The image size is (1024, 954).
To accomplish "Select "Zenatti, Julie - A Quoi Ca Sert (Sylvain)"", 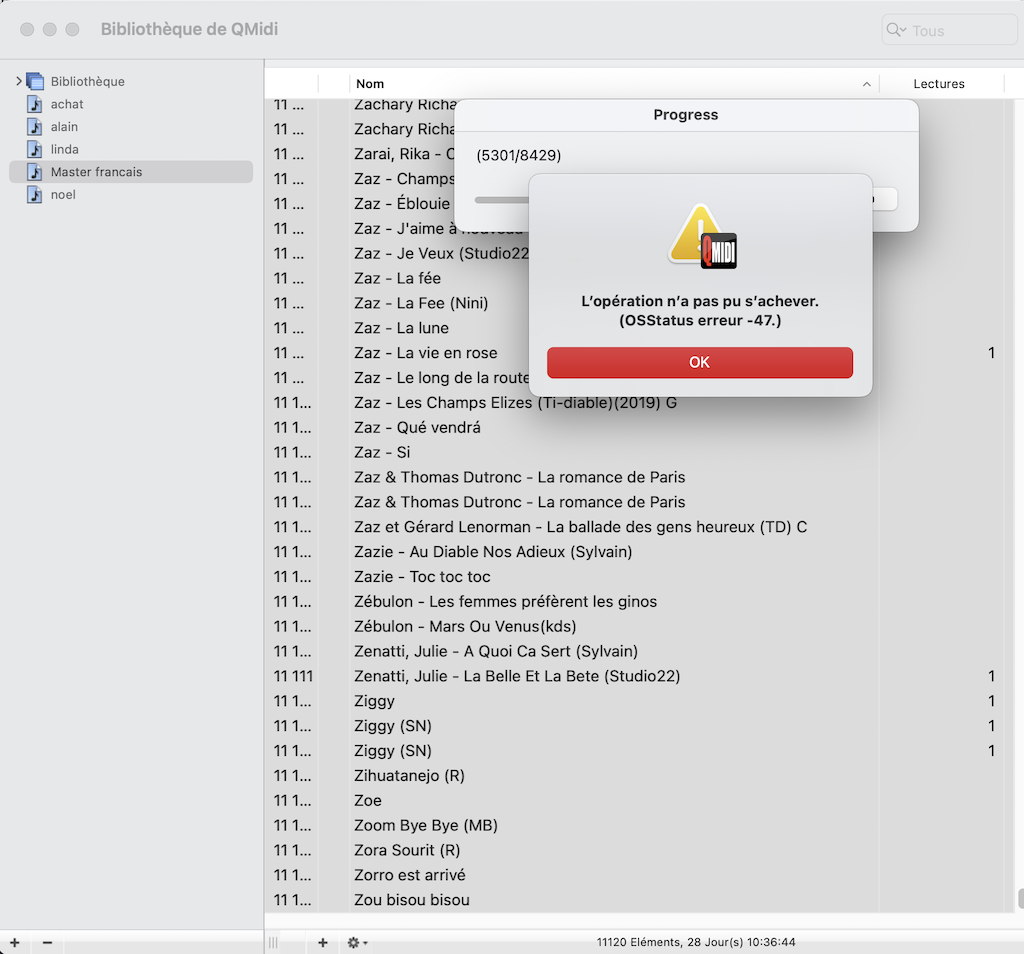I will pyautogui.click(x=496, y=651).
